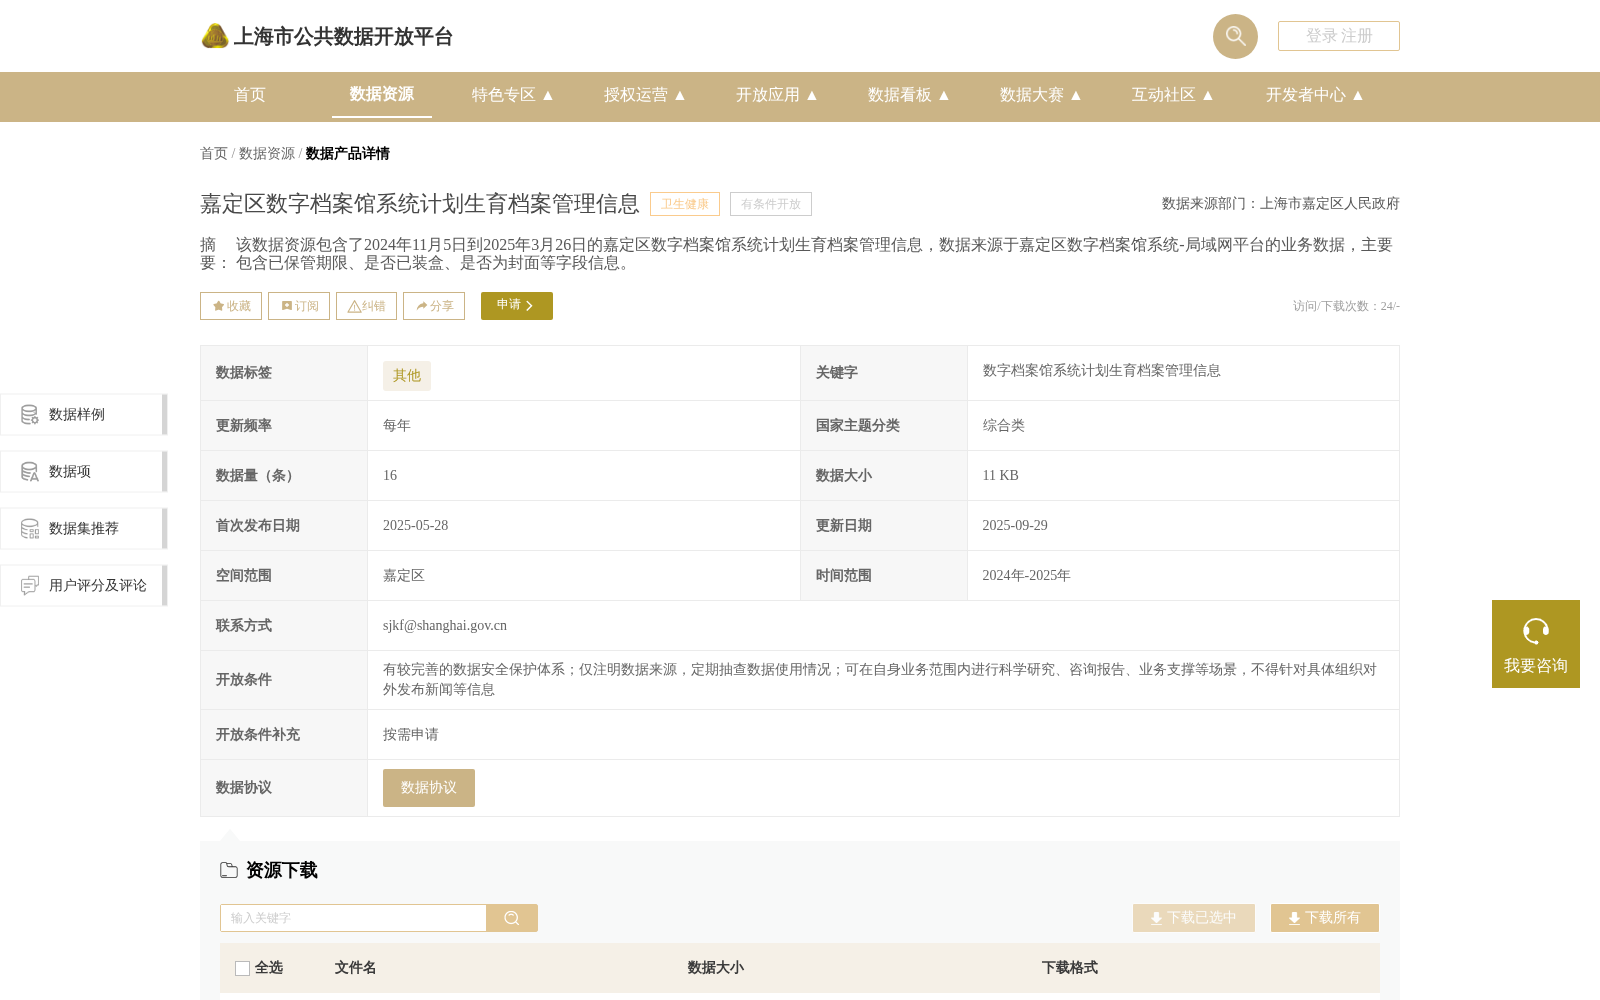Open the 数据资源 nav tab

click(382, 94)
